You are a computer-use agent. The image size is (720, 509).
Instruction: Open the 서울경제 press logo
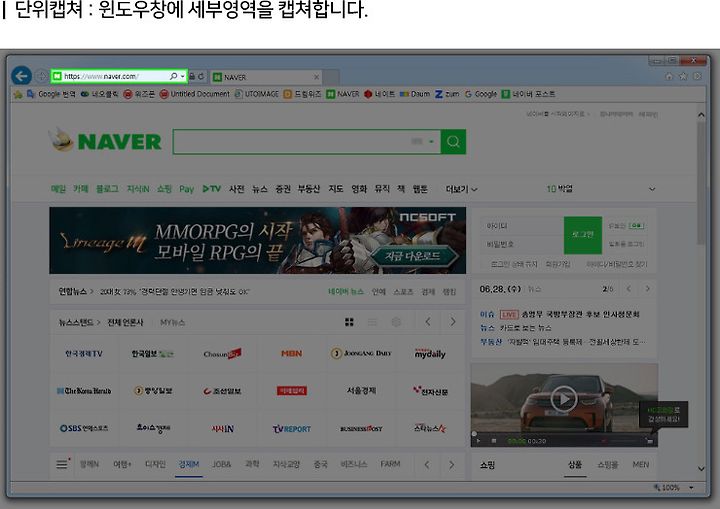coord(361,391)
